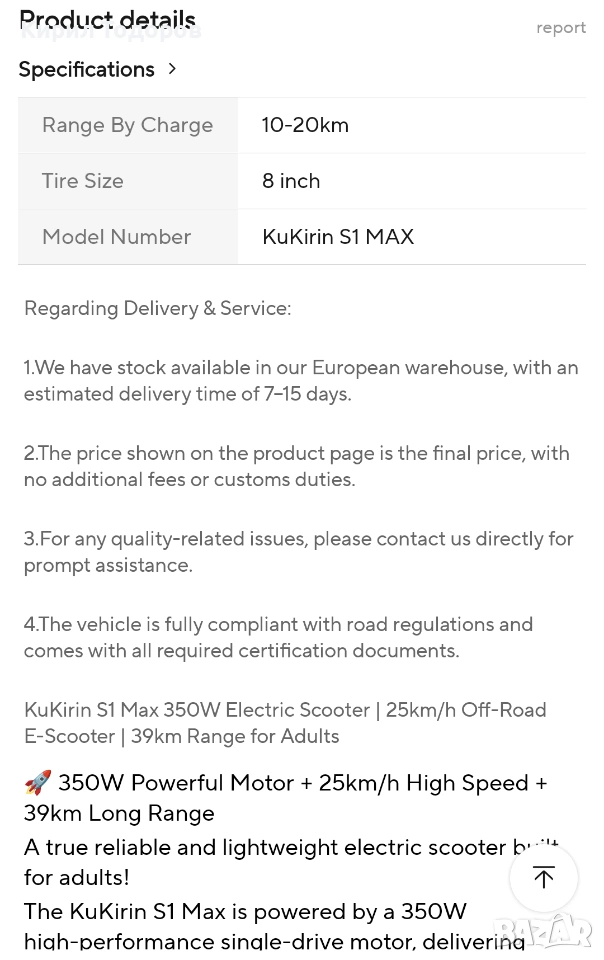Click the 10-20km range value

[305, 125]
